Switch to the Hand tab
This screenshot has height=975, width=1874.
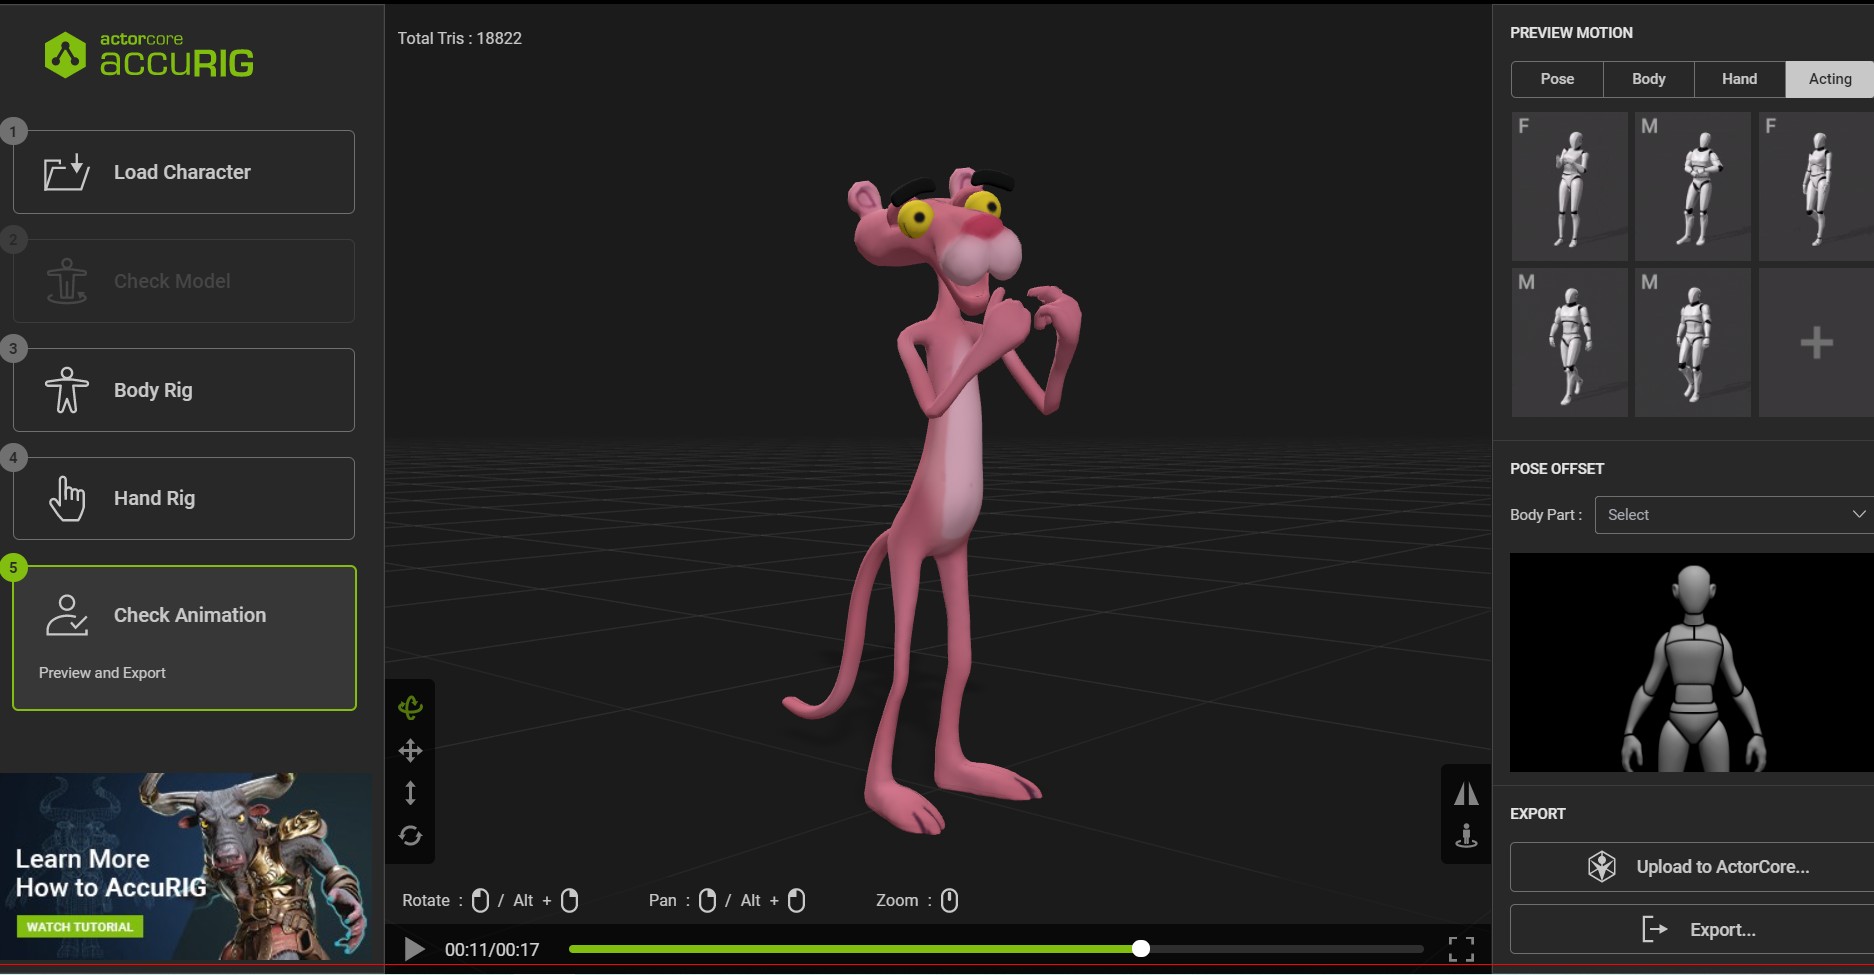1740,79
